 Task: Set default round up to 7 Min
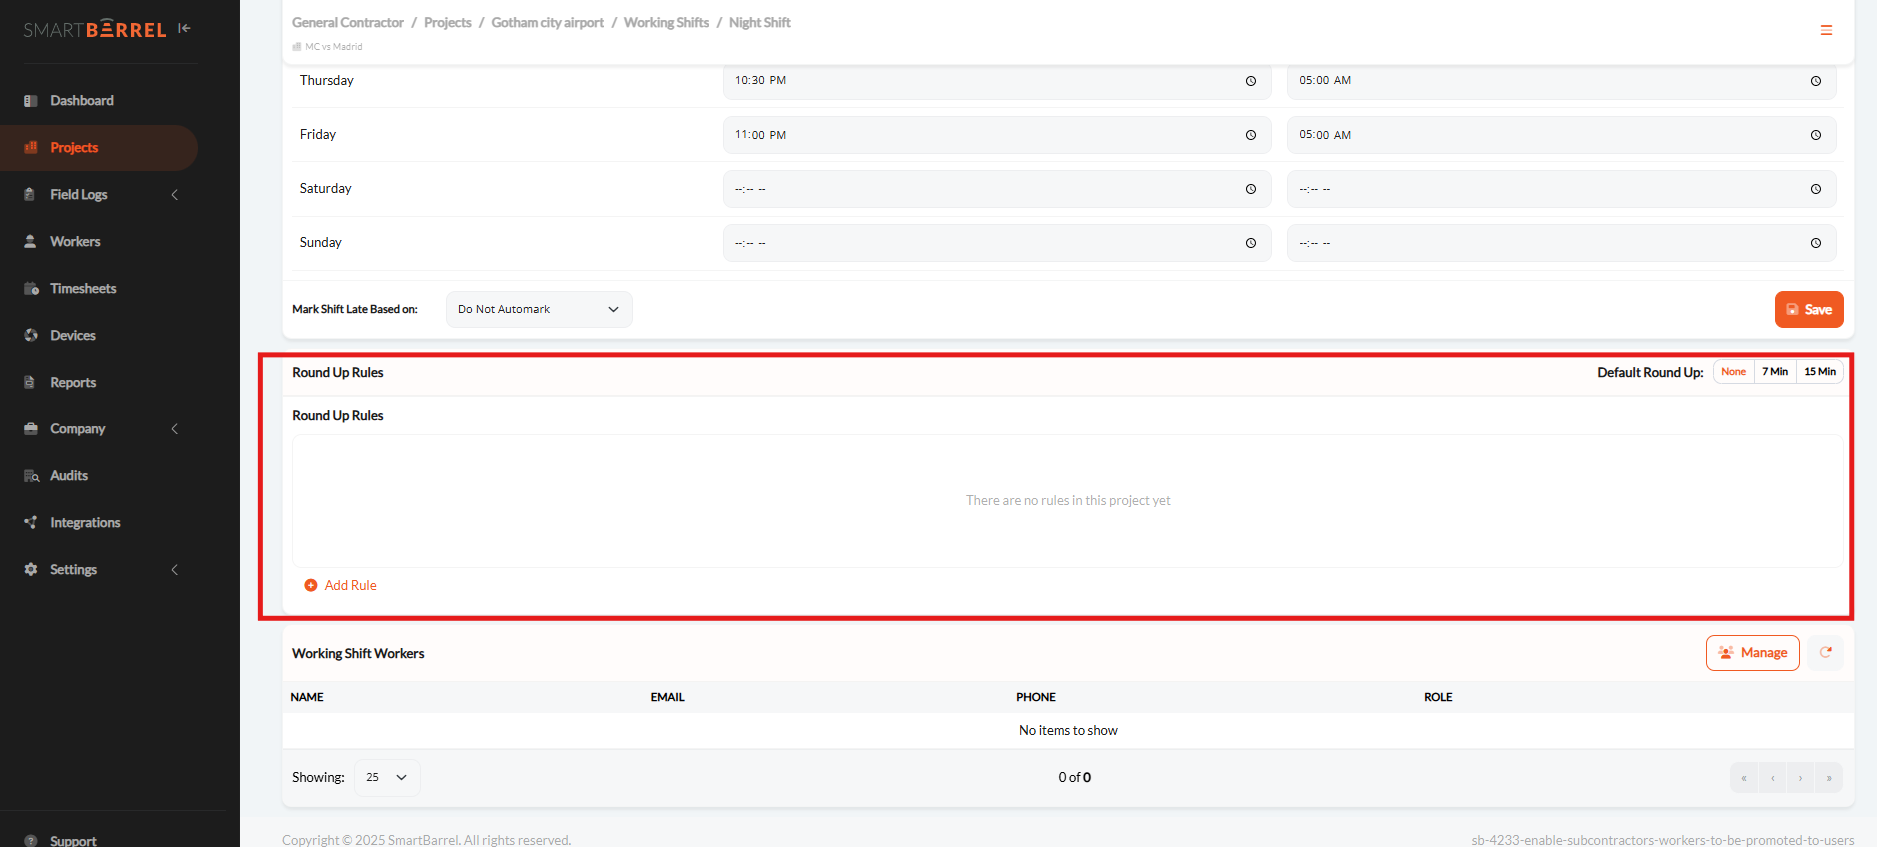click(1775, 372)
